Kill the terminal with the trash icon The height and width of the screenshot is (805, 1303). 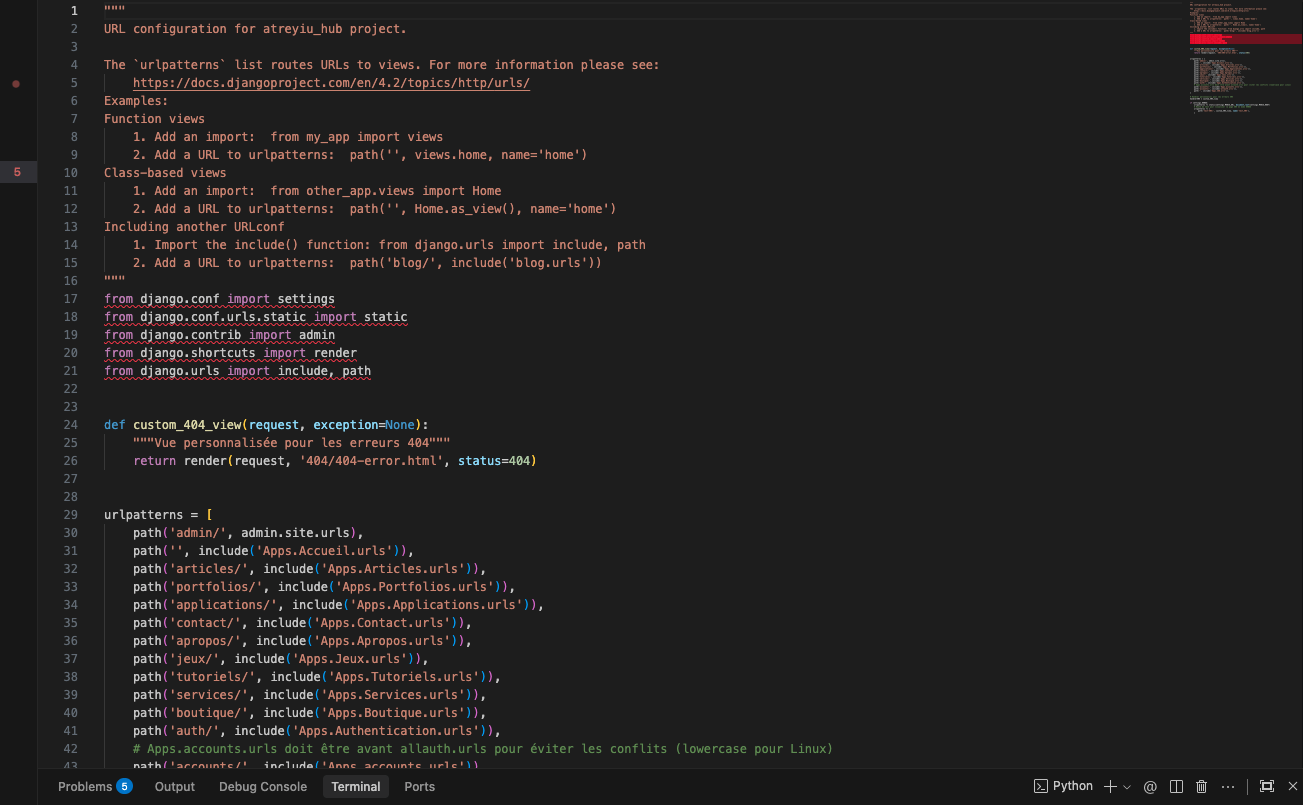(x=1202, y=787)
